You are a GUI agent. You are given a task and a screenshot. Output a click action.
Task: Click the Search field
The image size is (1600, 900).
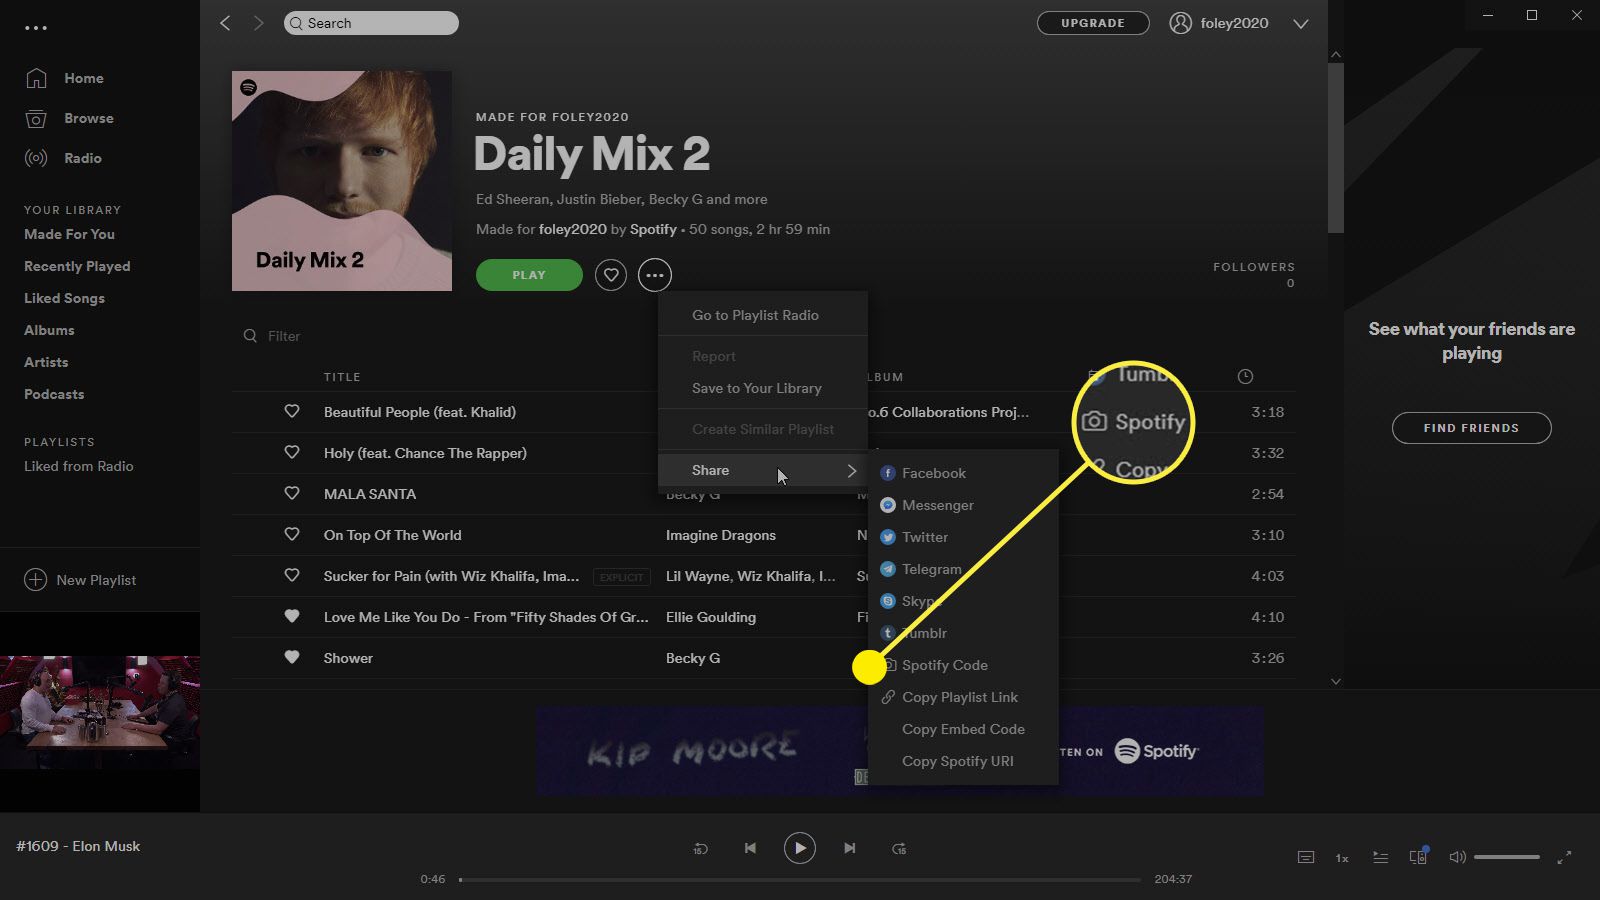(371, 23)
